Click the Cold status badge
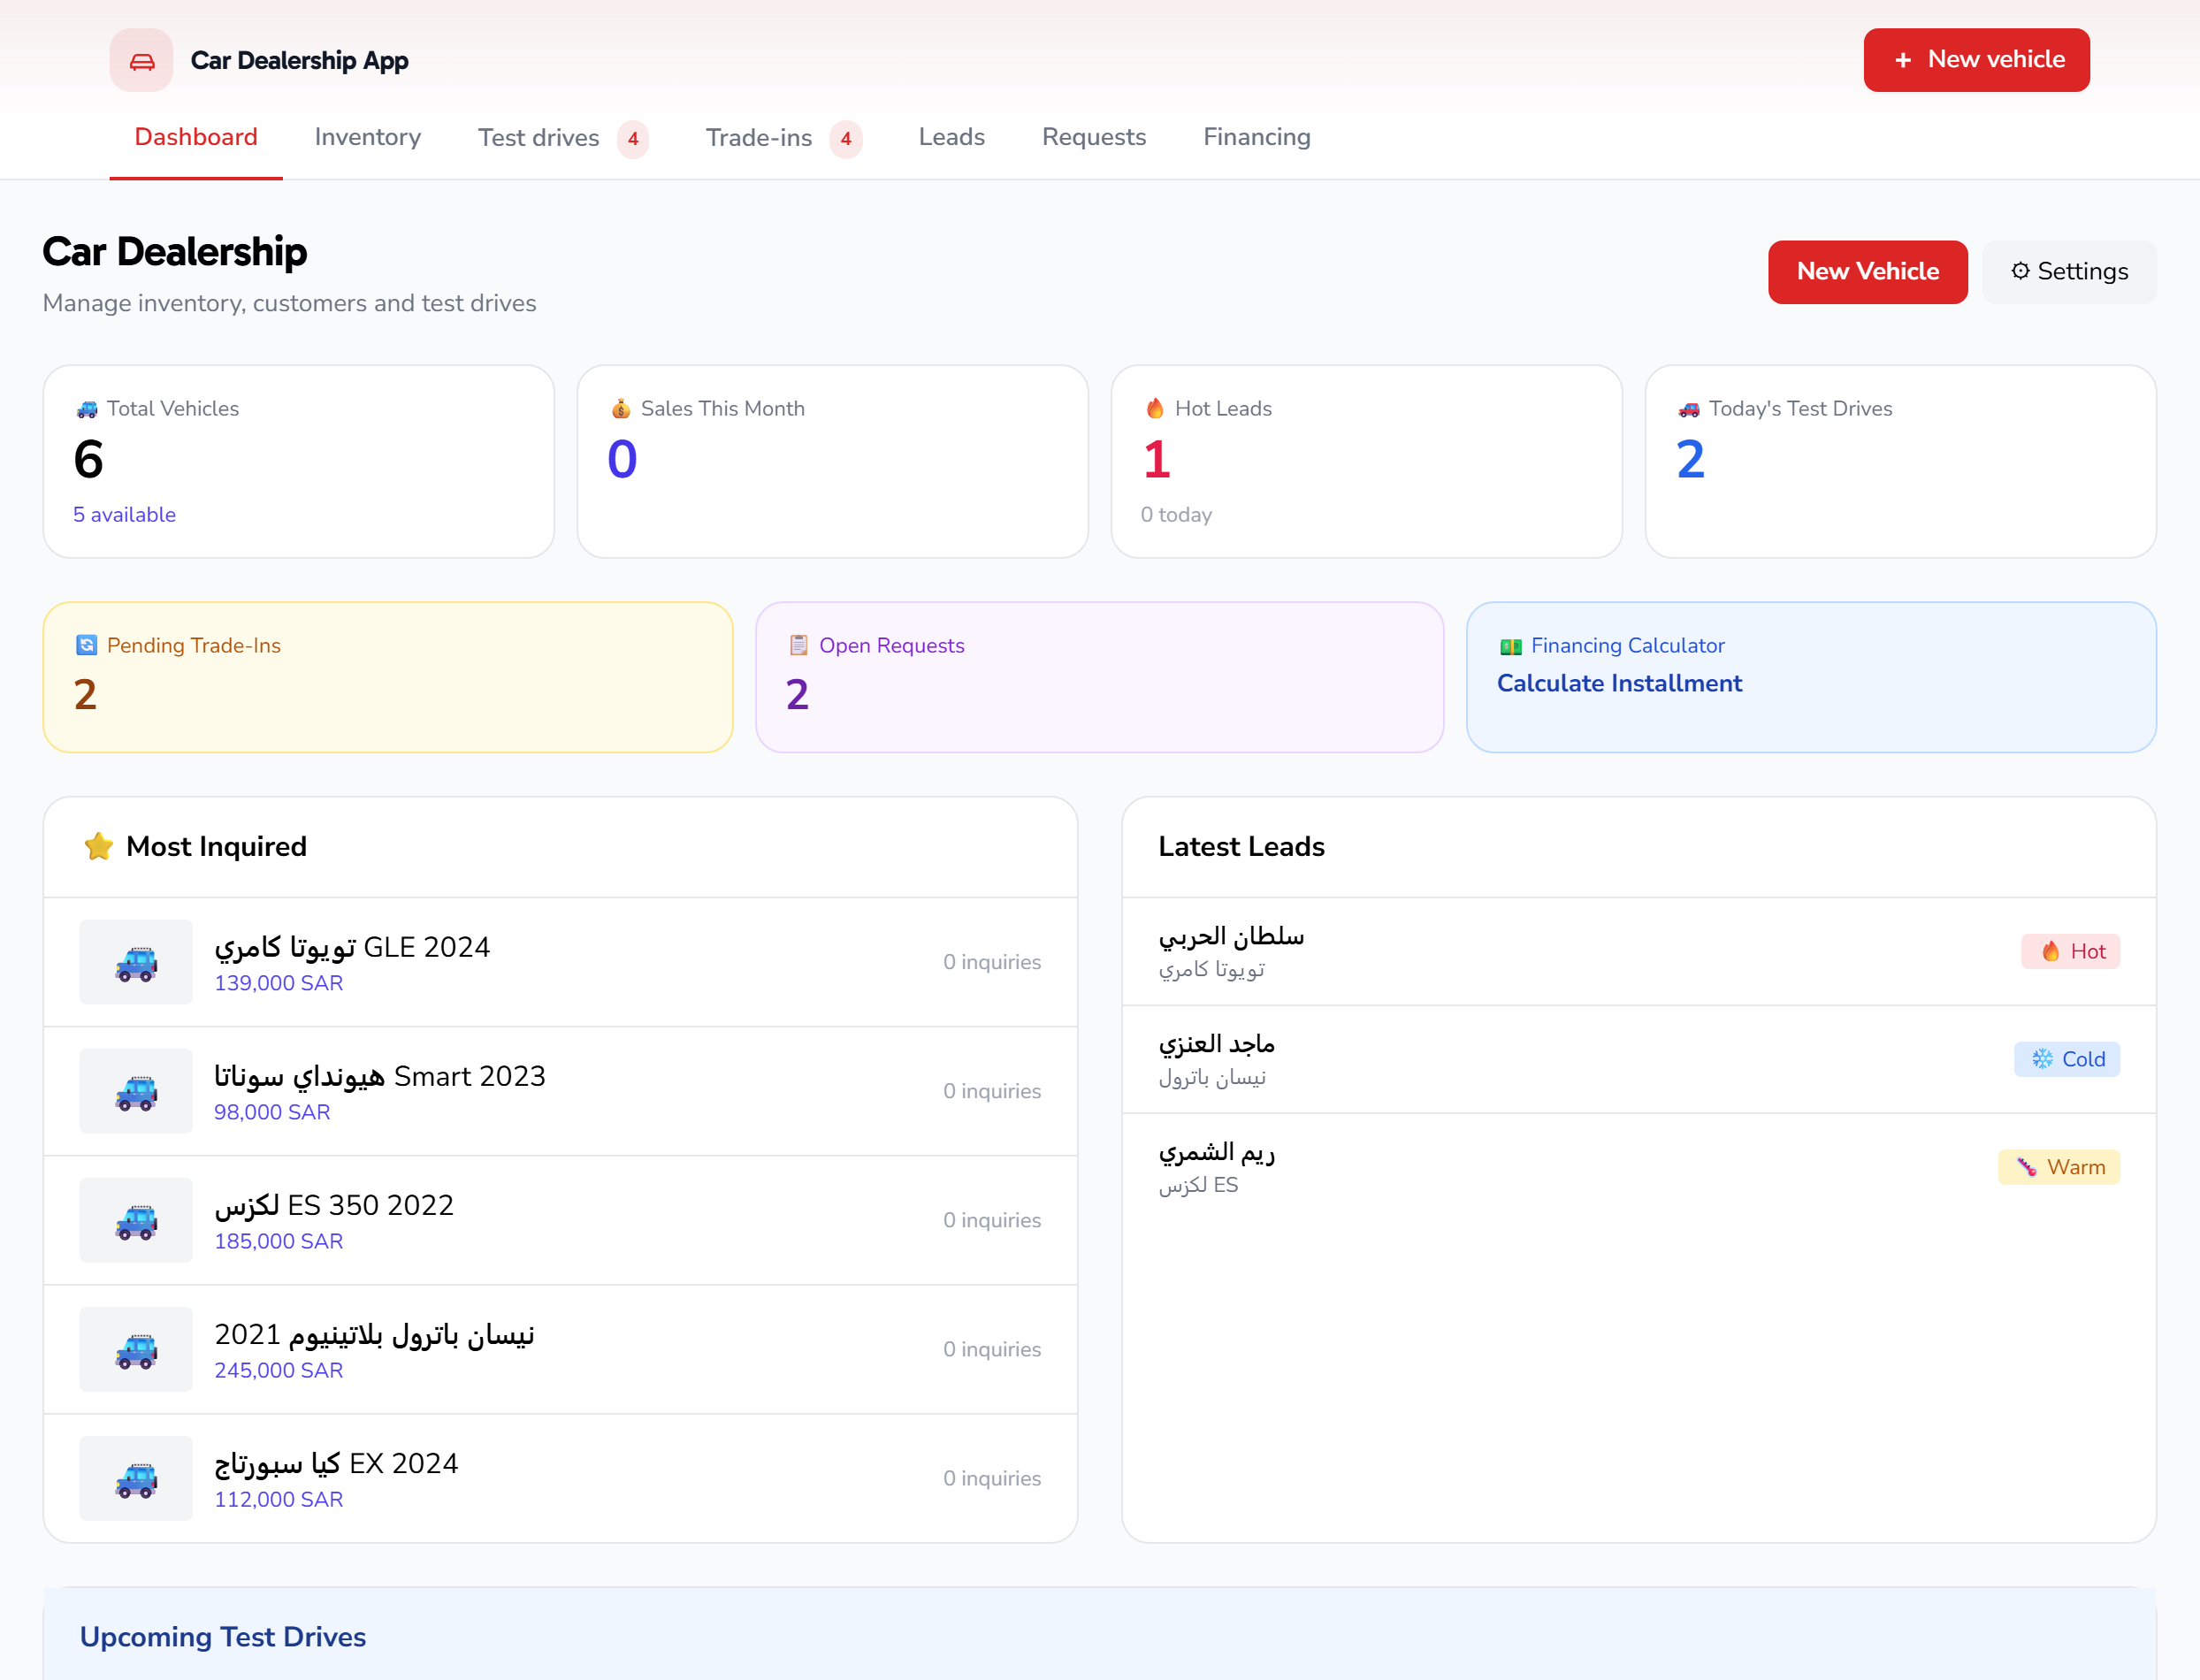Viewport: 2200px width, 1680px height. pos(2066,1059)
